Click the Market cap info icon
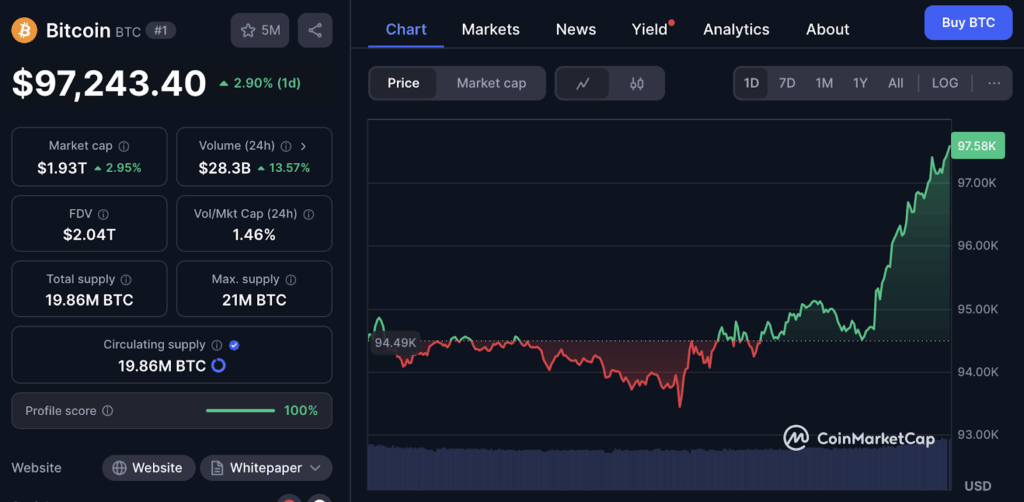The height and width of the screenshot is (502, 1024). click(x=124, y=146)
